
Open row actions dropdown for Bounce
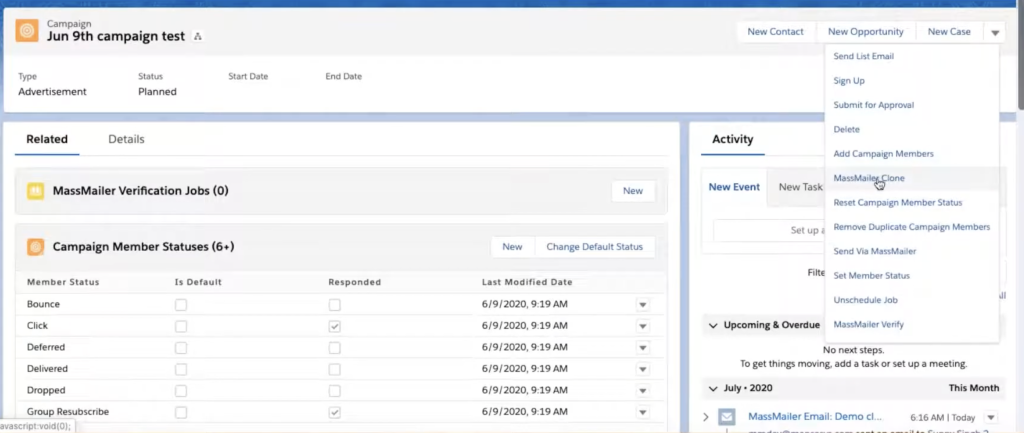tap(643, 305)
